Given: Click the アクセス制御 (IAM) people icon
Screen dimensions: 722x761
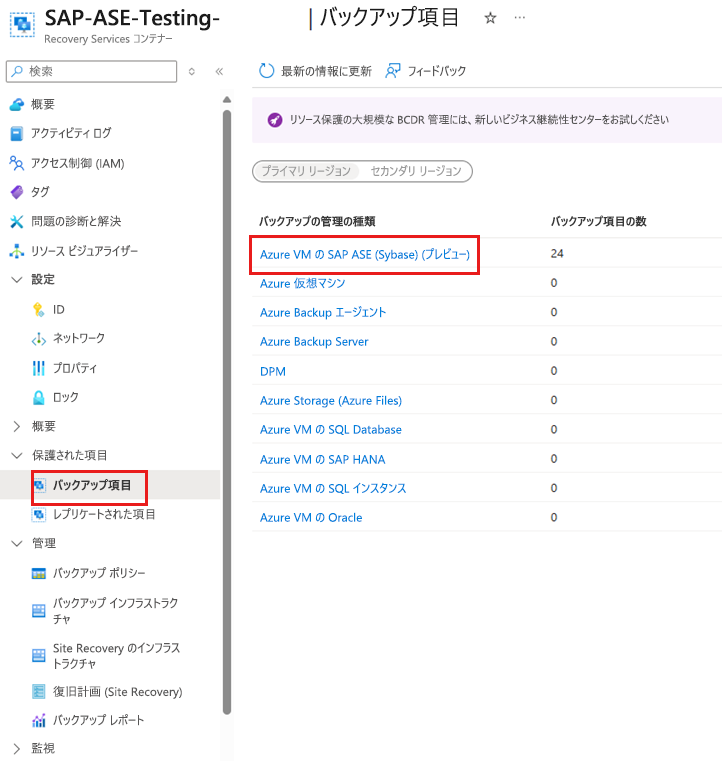Looking at the screenshot, I should pos(16,163).
